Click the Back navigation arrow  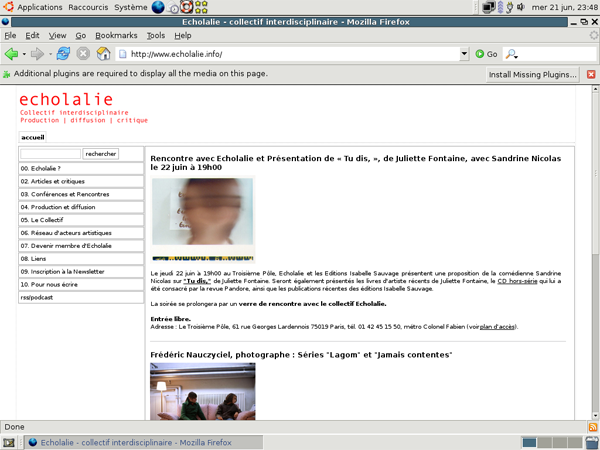coord(11,54)
